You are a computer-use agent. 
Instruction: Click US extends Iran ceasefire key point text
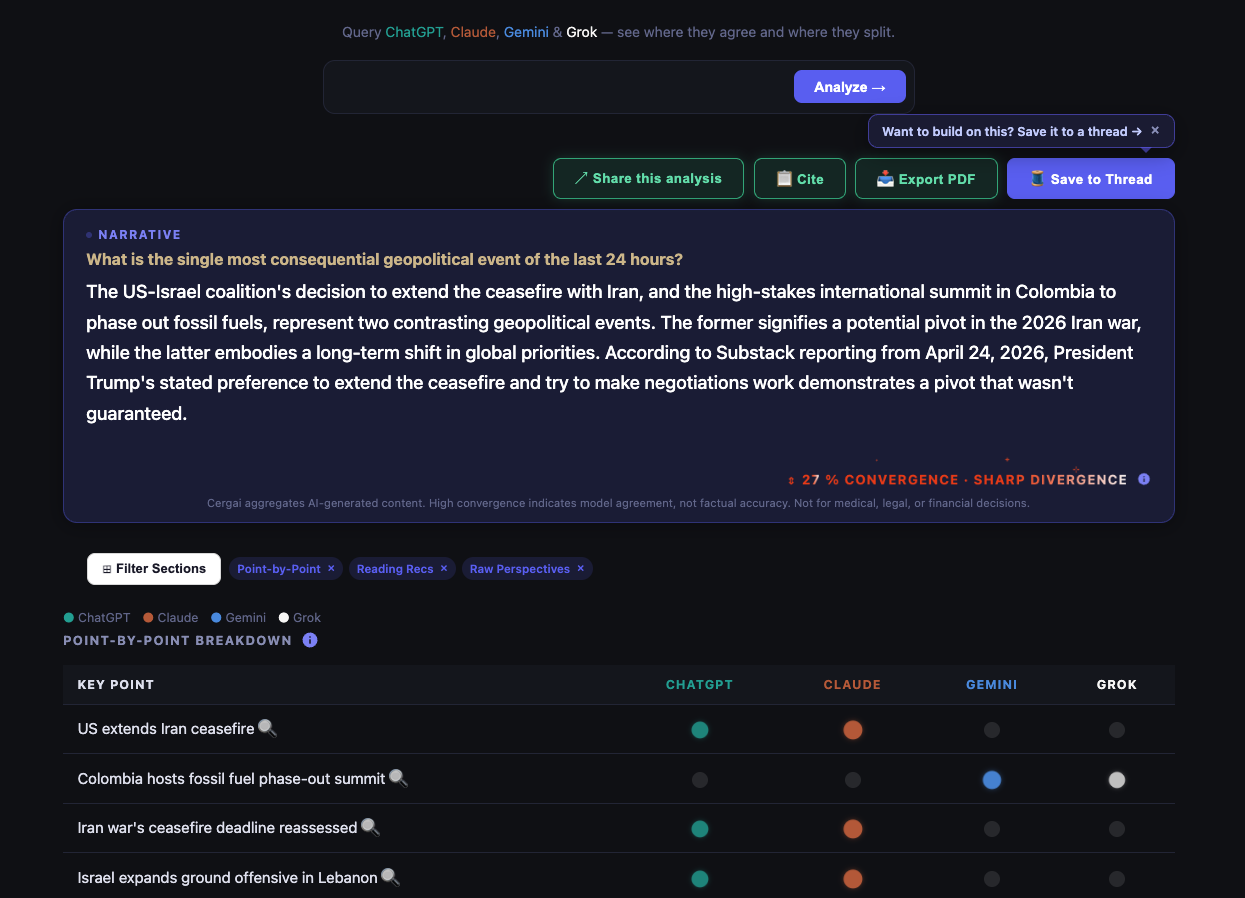click(166, 729)
